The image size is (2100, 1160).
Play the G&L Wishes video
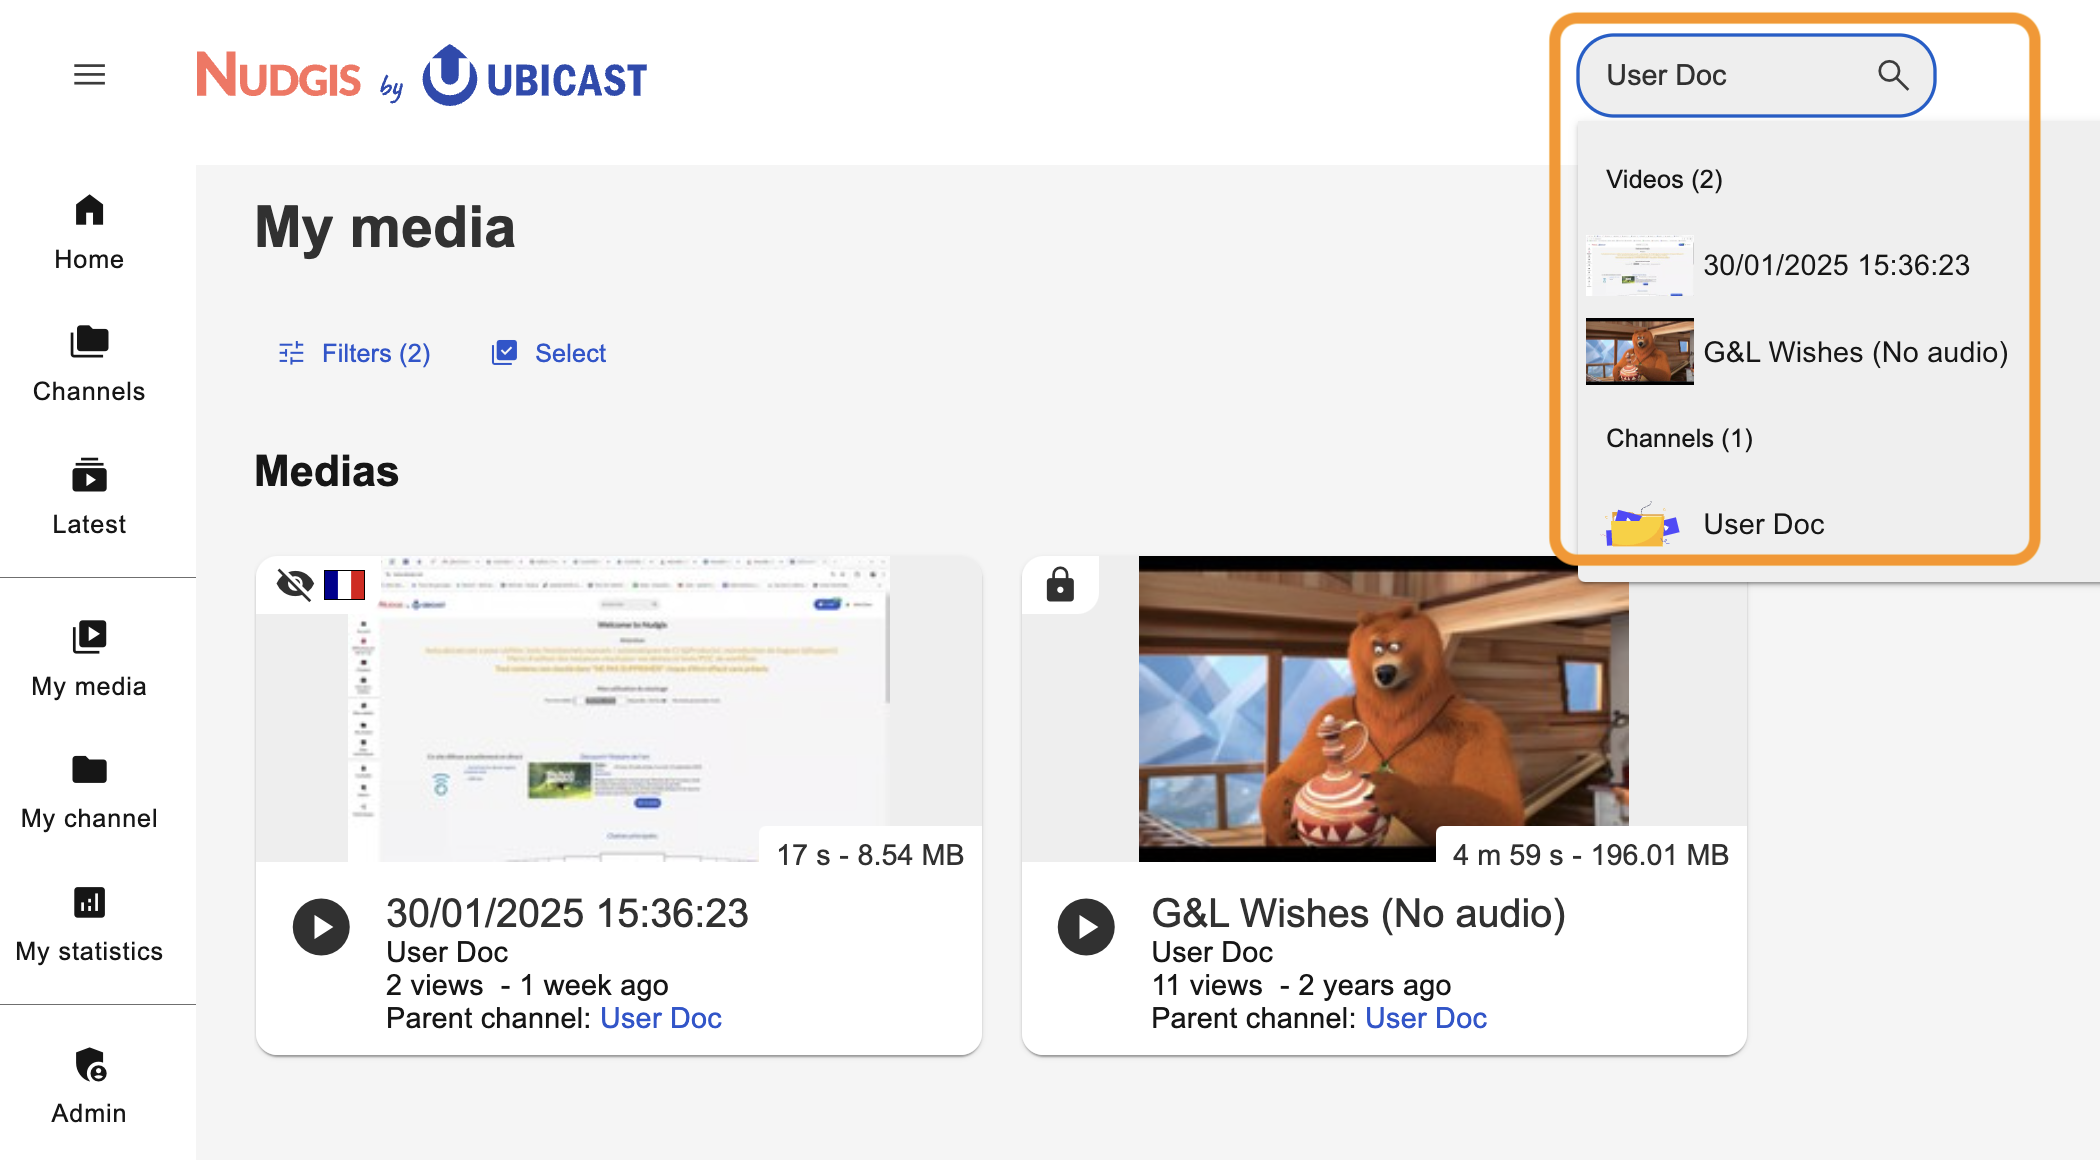[x=1086, y=927]
